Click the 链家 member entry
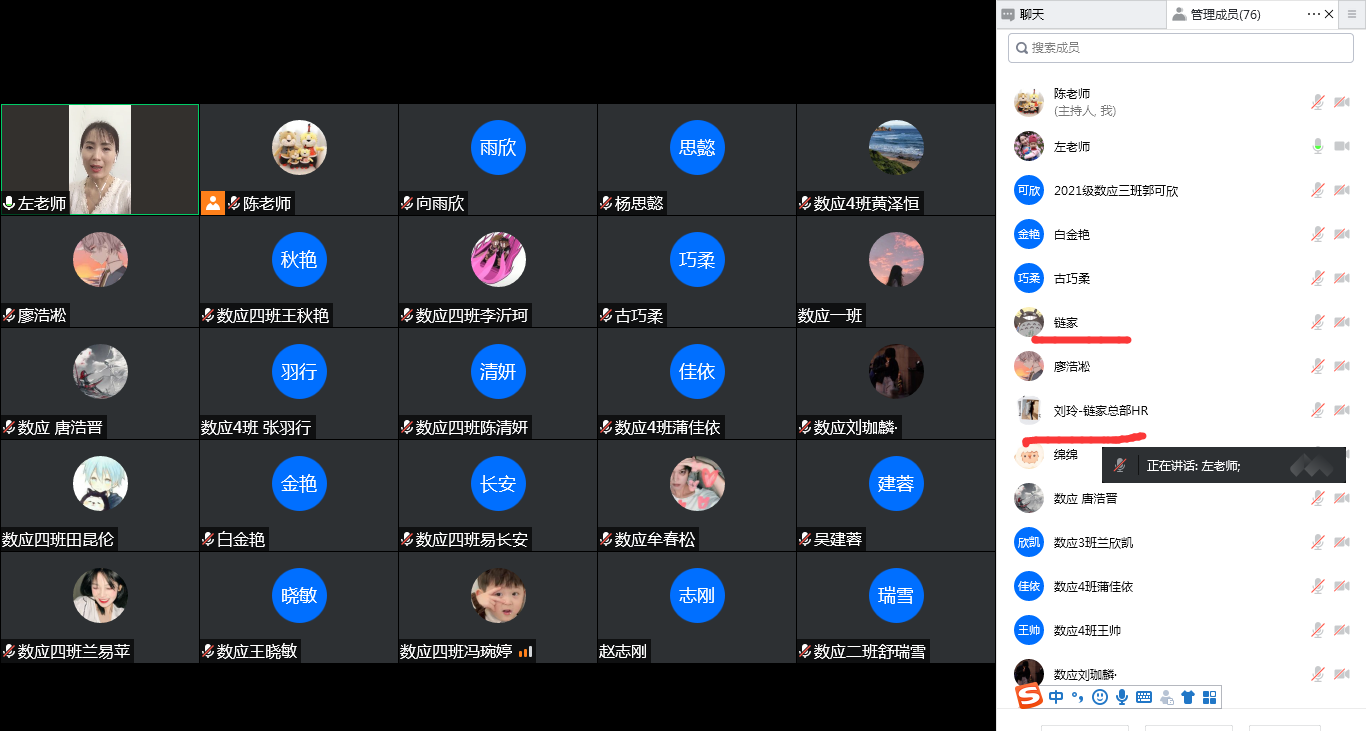Viewport: 1366px width, 731px height. (x=1066, y=323)
